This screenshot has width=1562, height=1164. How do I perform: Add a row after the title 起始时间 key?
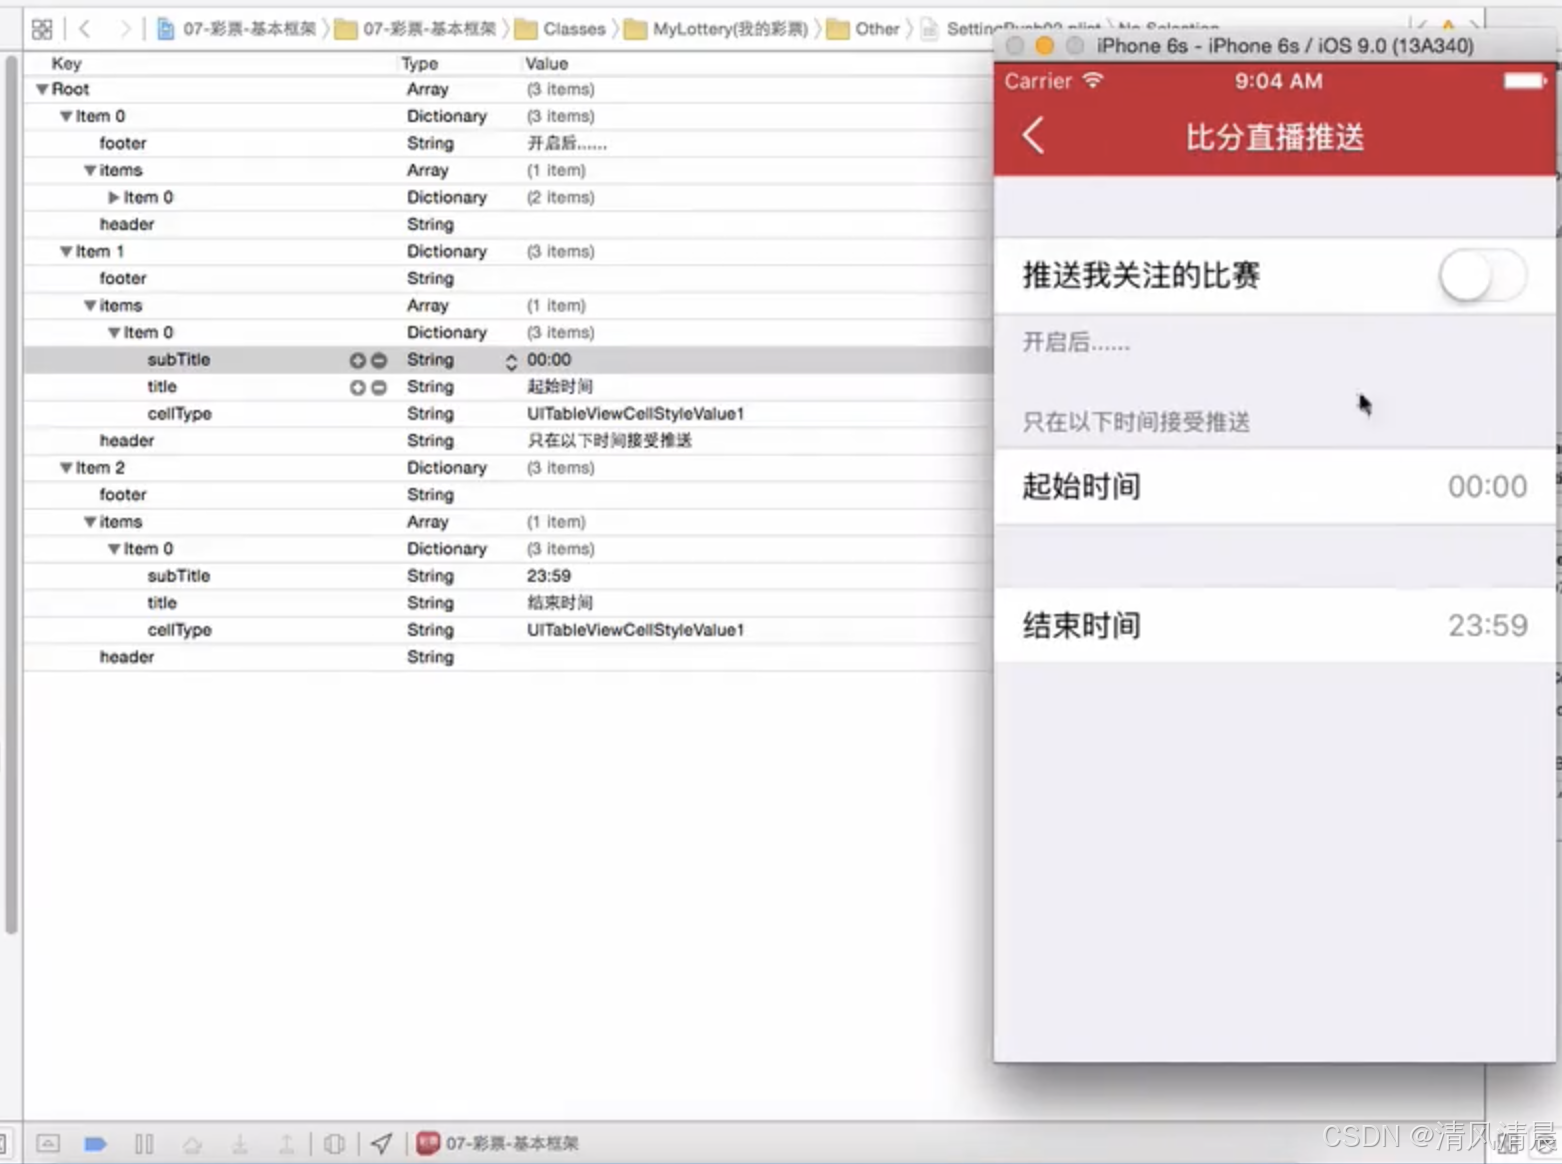pyautogui.click(x=357, y=387)
